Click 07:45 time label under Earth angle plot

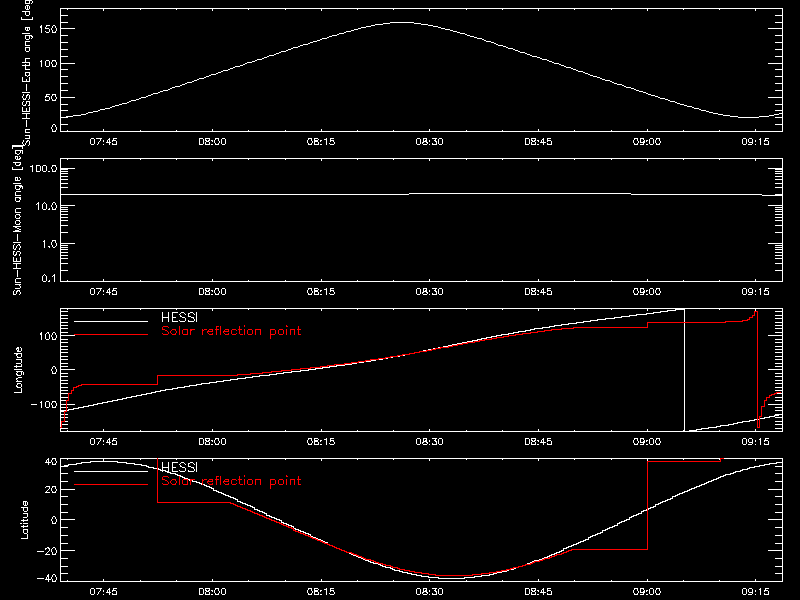(104, 142)
